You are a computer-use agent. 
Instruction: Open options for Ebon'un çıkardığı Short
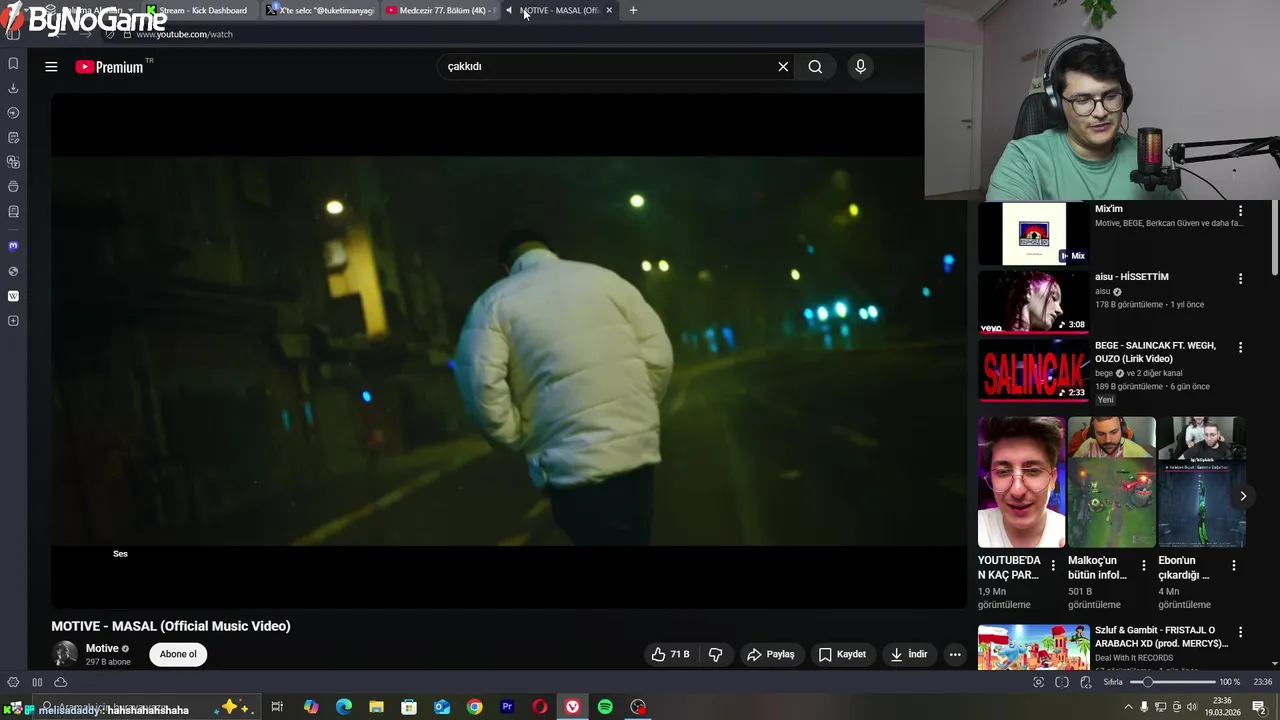1233,565
